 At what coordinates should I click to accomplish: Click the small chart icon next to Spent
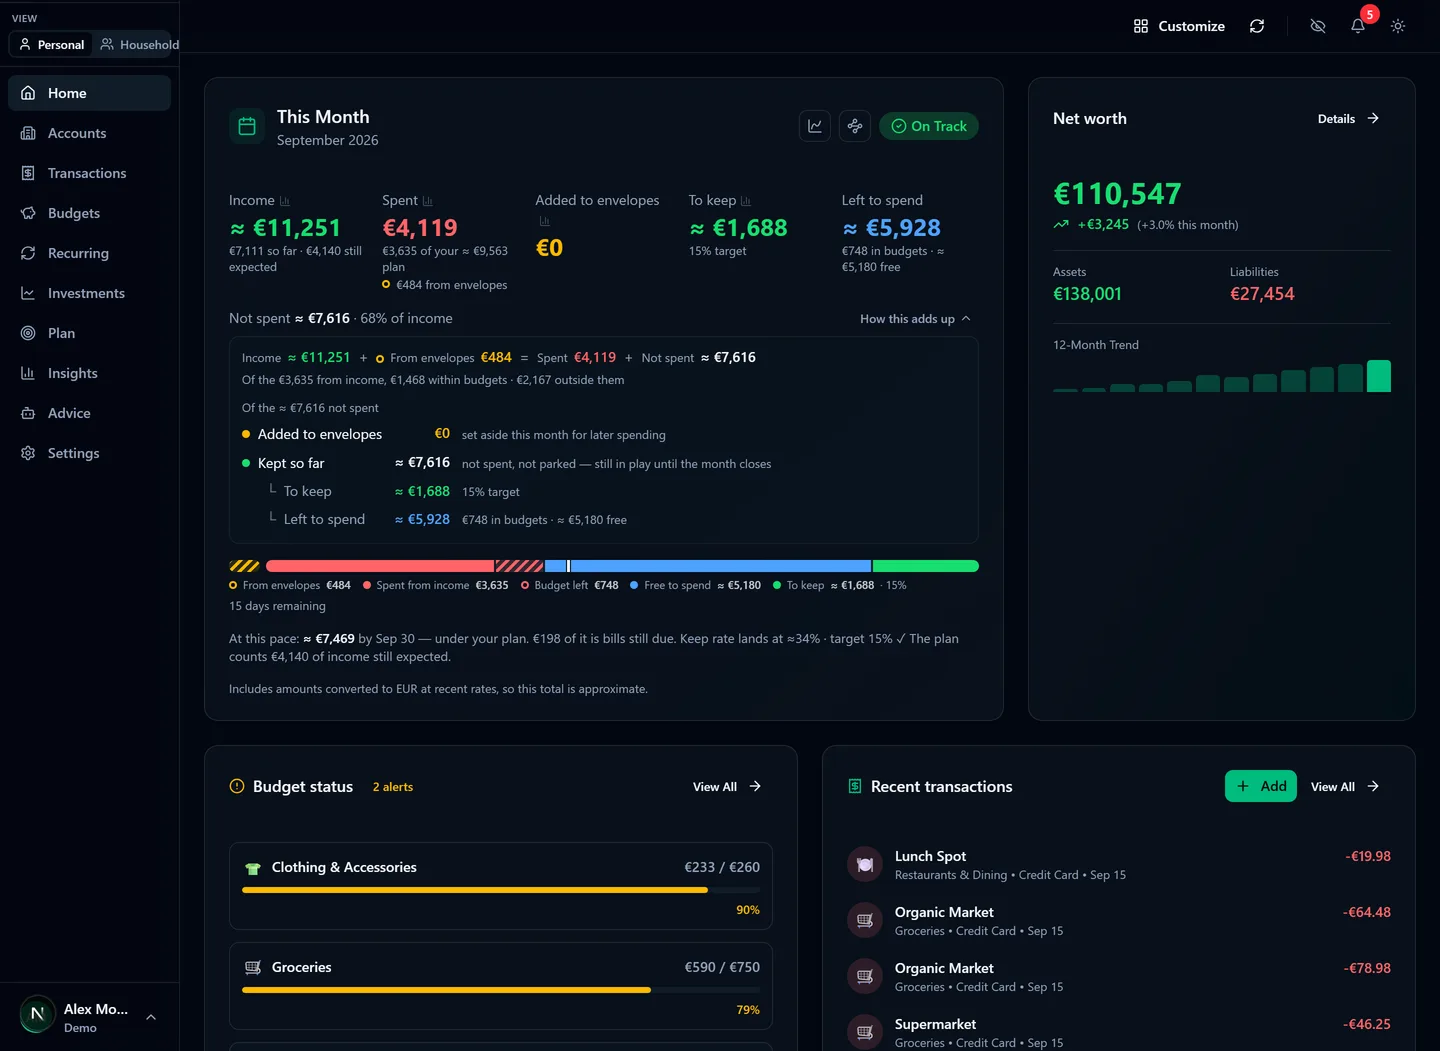[x=428, y=201]
